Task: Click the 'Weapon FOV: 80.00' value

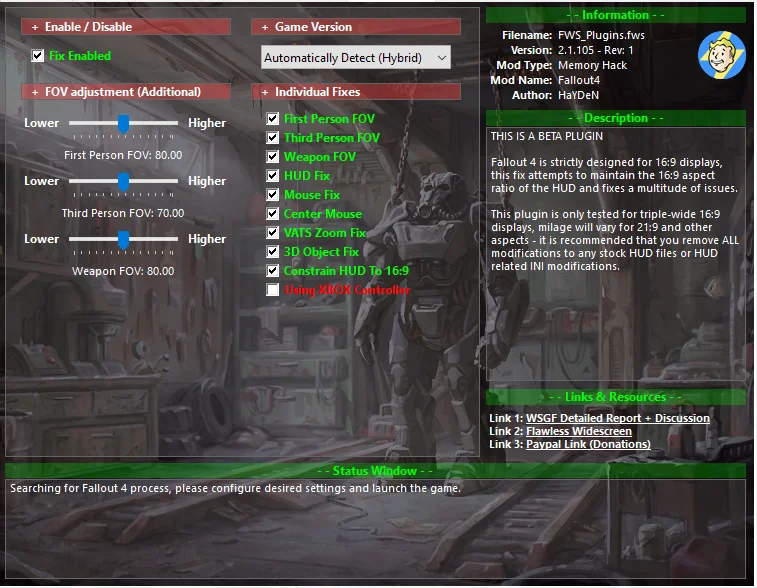Action: 123,271
